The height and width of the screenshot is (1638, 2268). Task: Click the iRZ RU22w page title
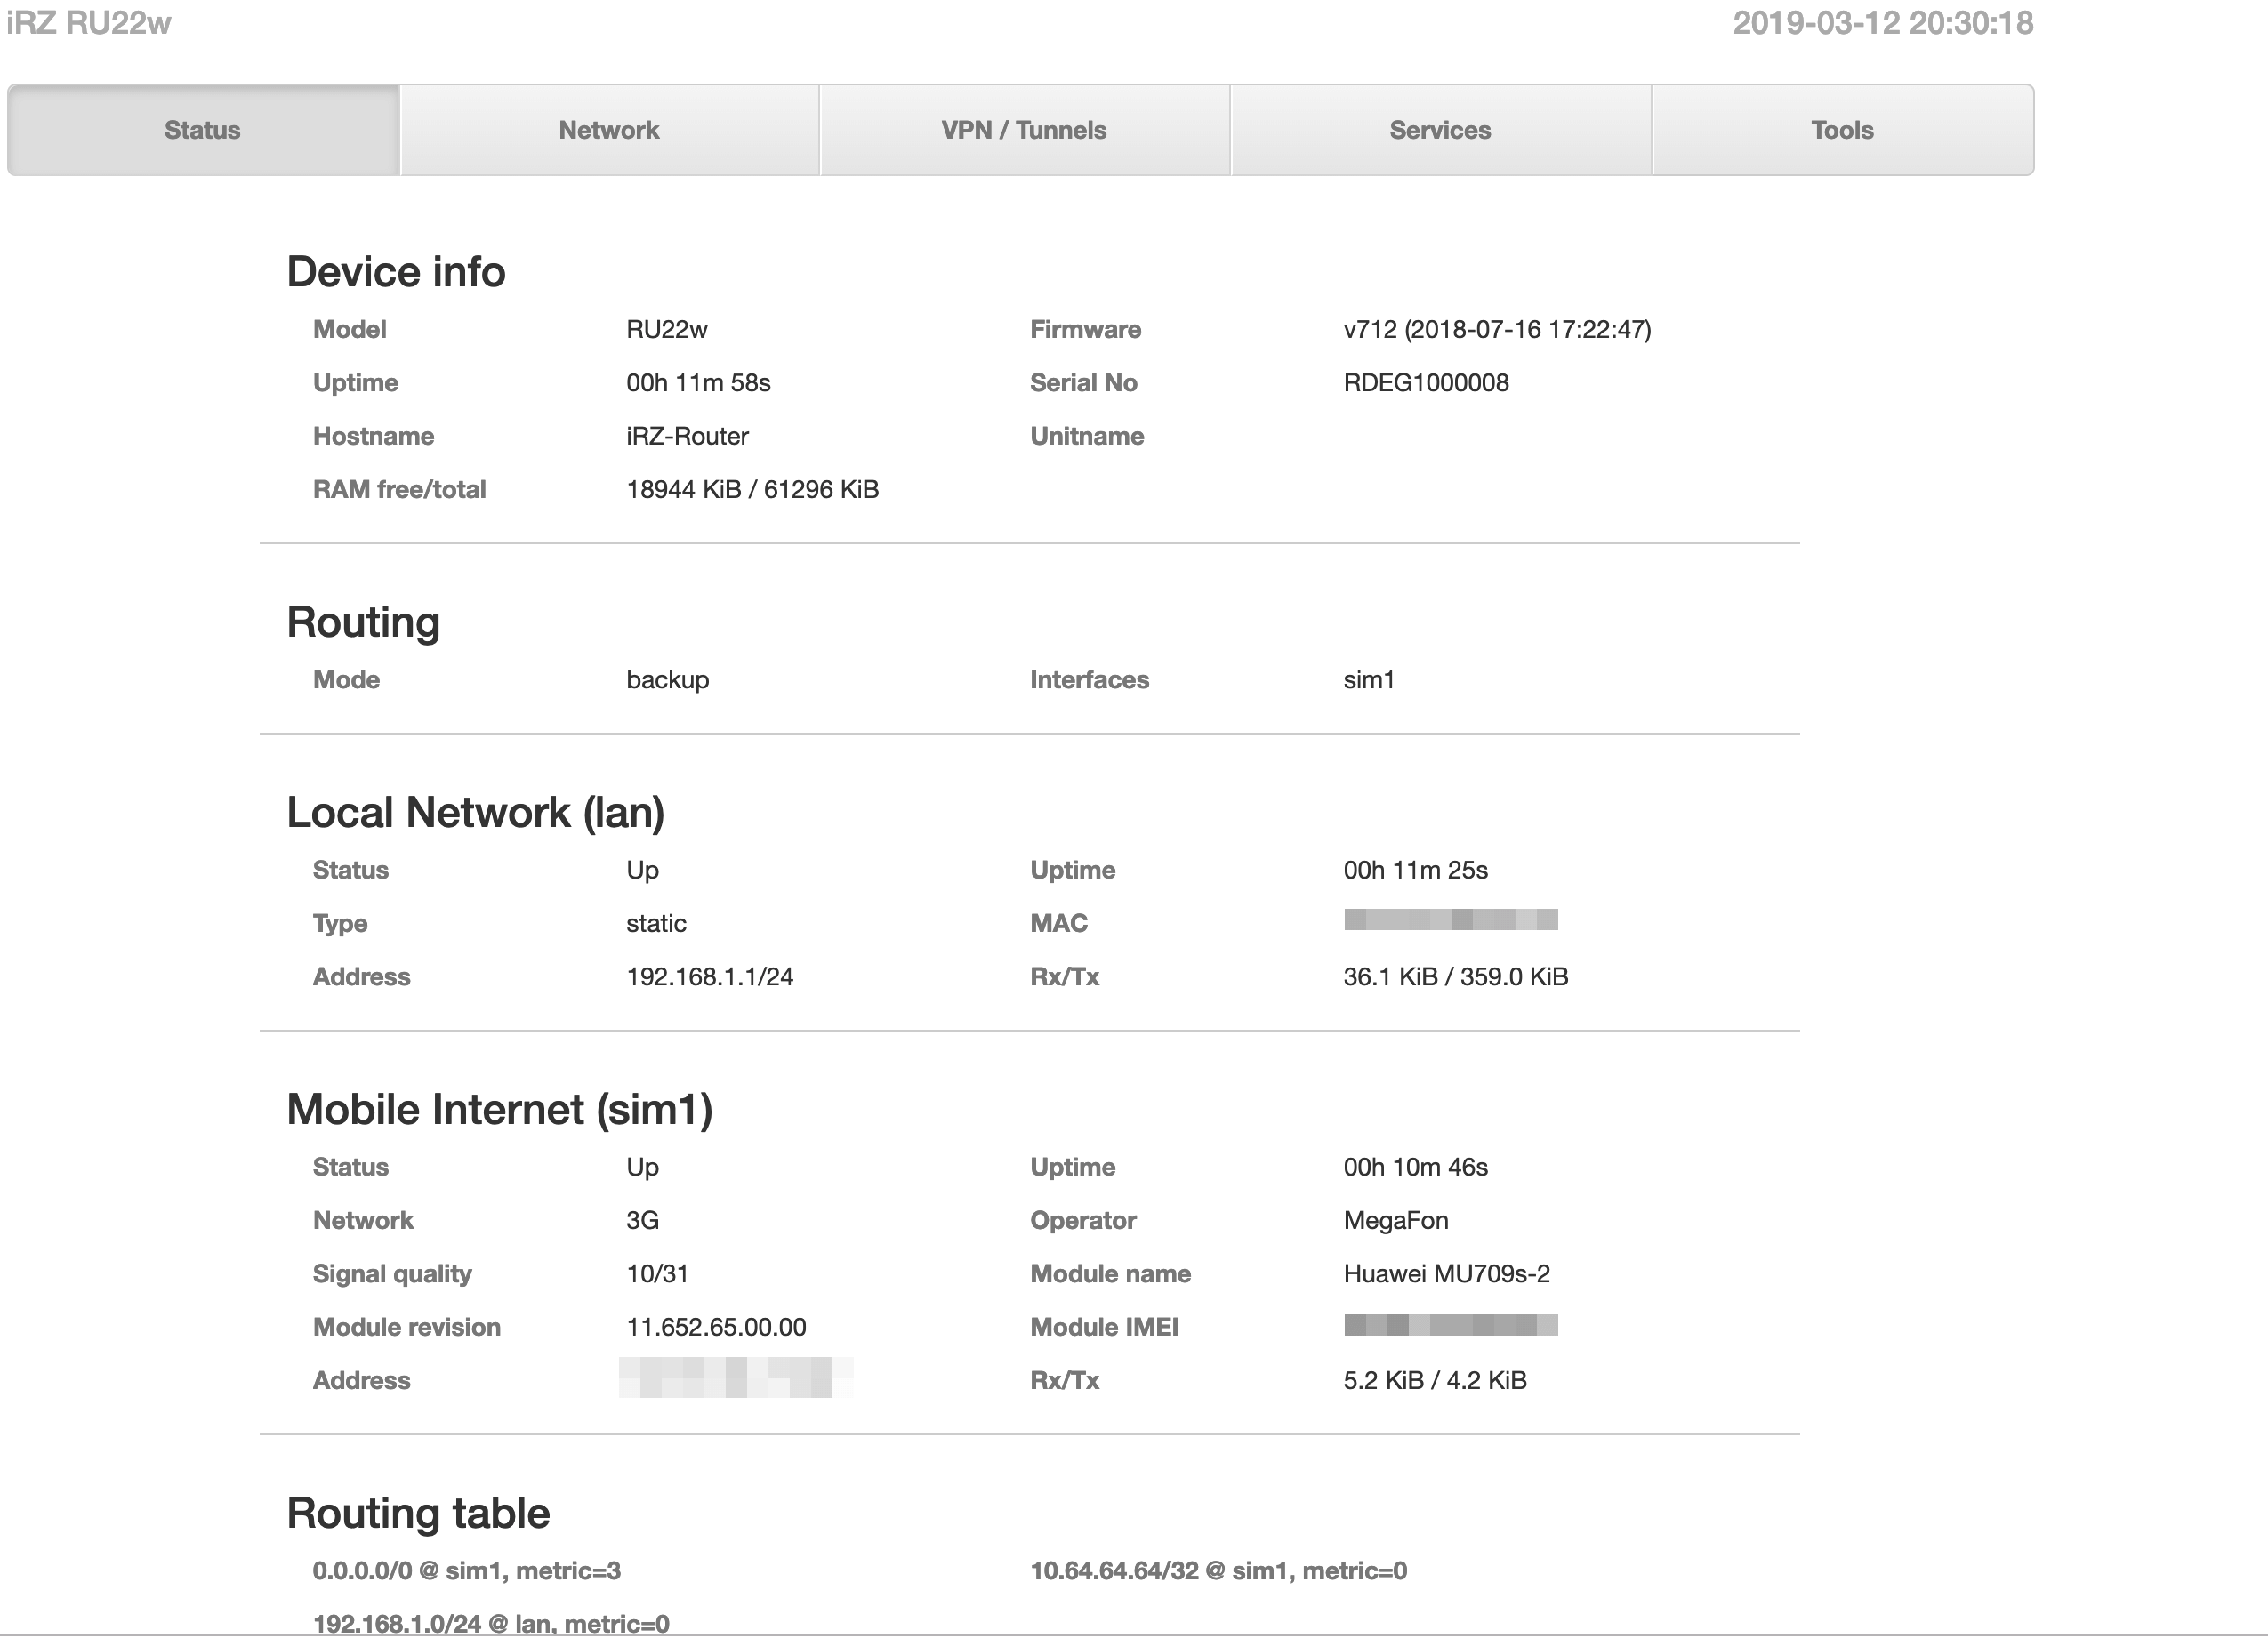point(89,22)
